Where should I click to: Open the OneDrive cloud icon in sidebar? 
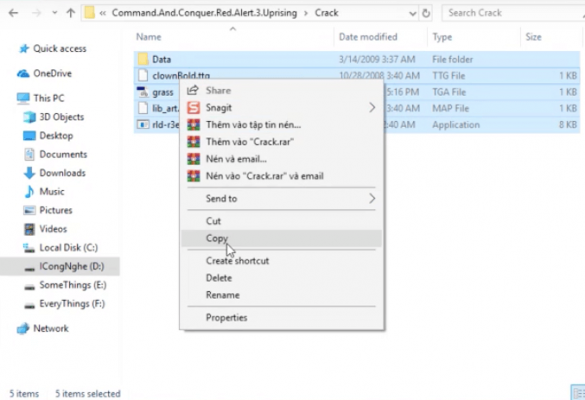coord(23,74)
